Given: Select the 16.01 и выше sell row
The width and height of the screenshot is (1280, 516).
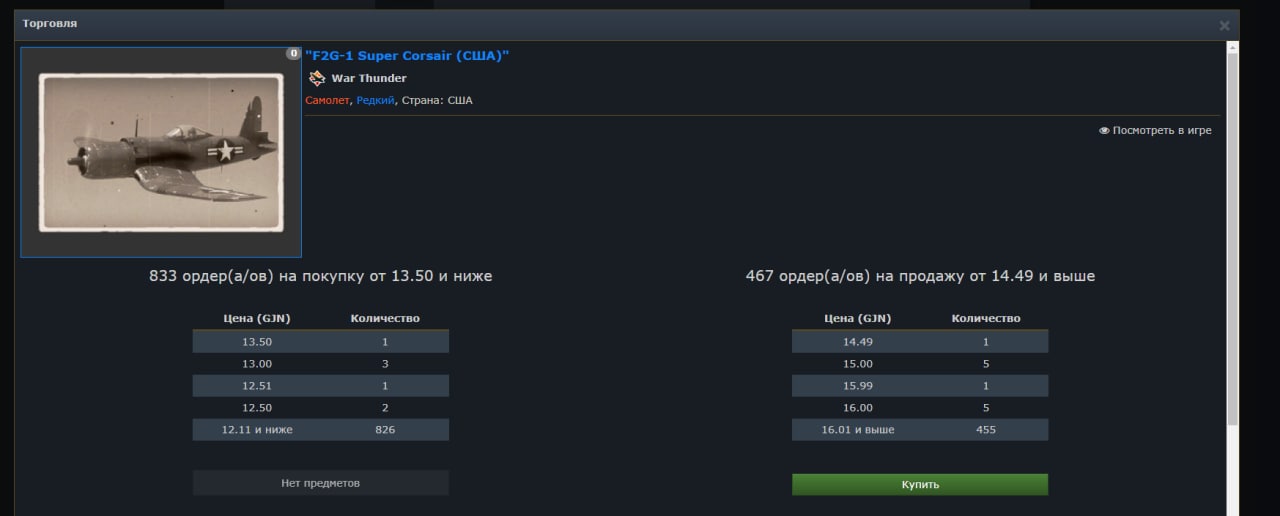Looking at the screenshot, I should 920,430.
